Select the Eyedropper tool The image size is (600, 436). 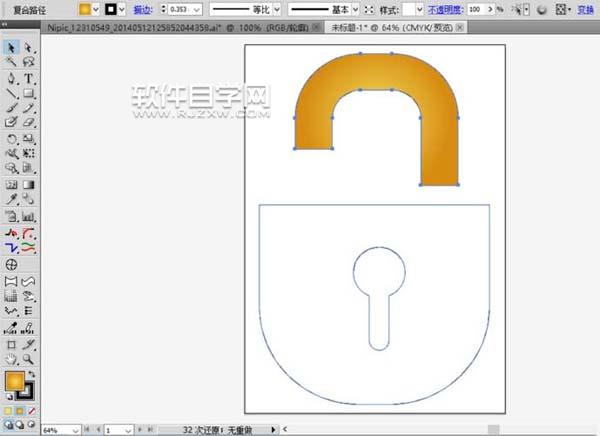tap(11, 199)
